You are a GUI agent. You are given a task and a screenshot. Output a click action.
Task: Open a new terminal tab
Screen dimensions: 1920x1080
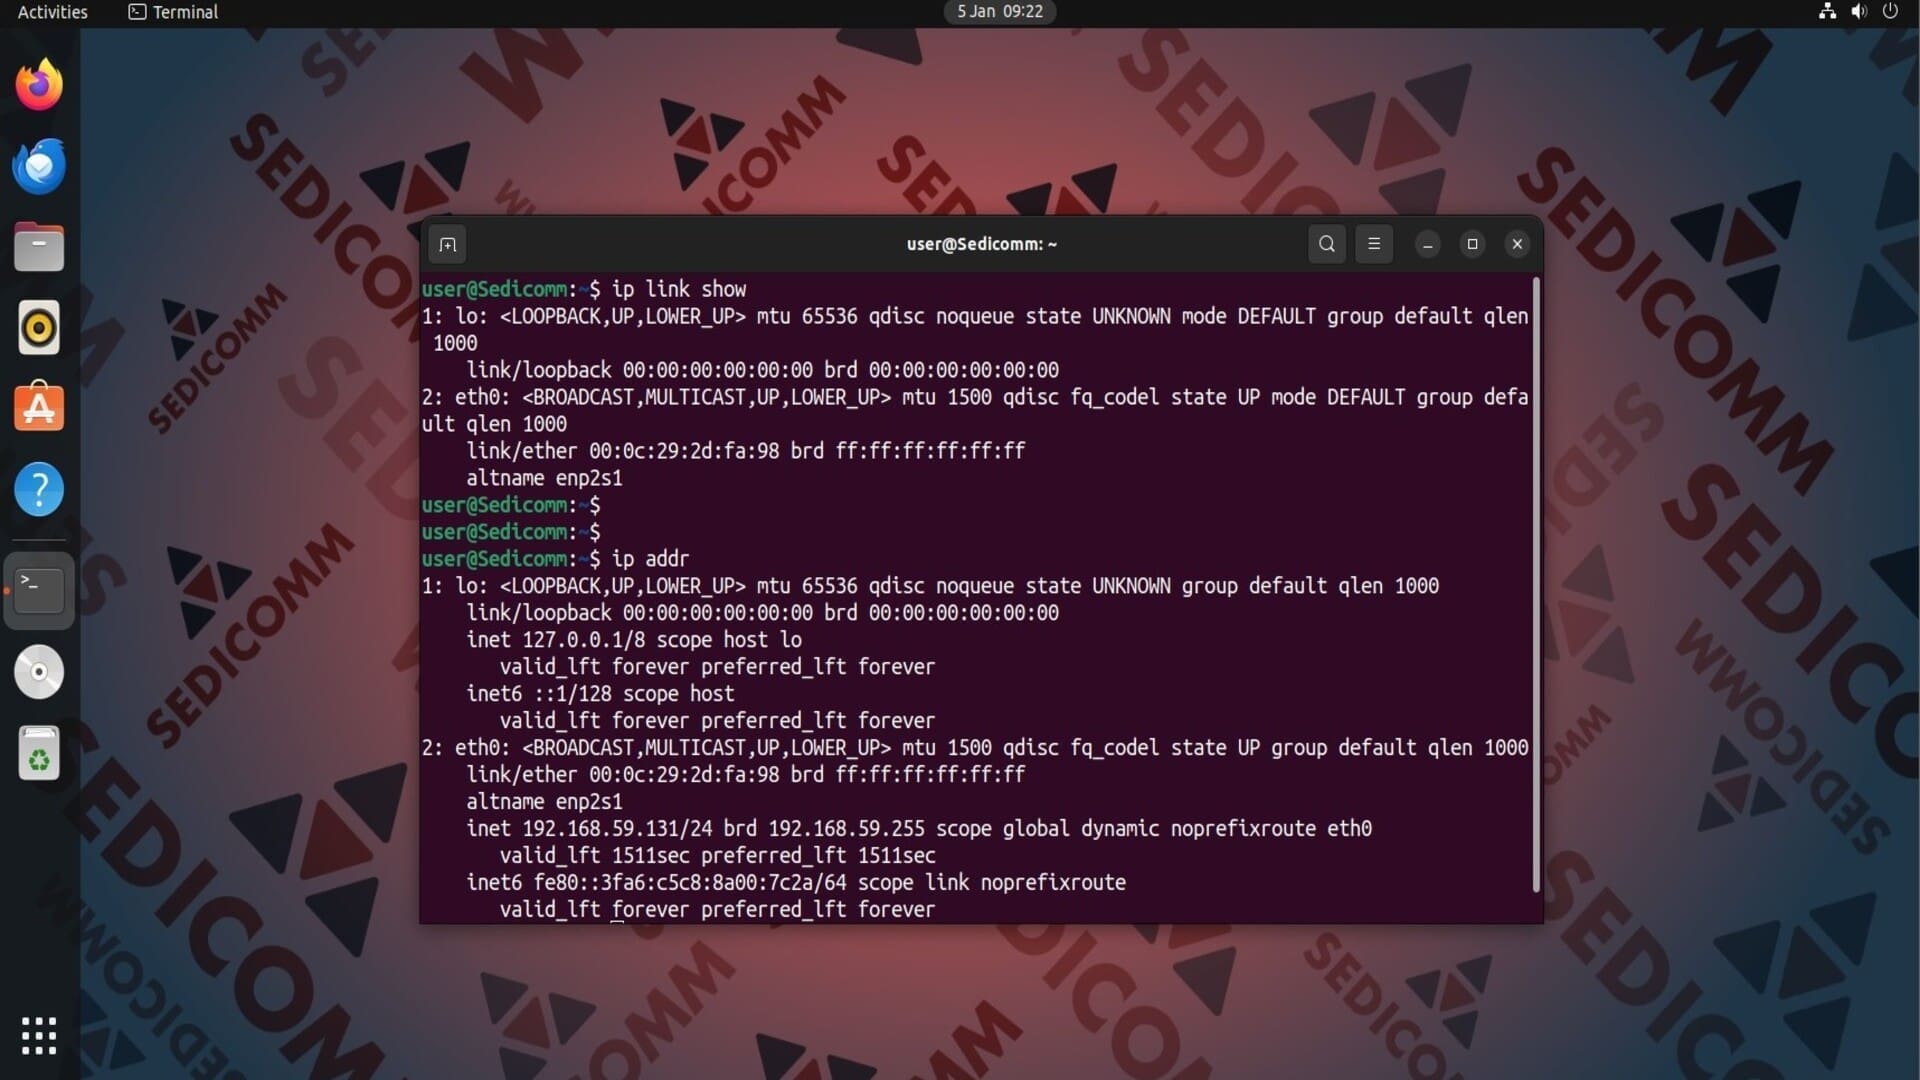point(447,244)
